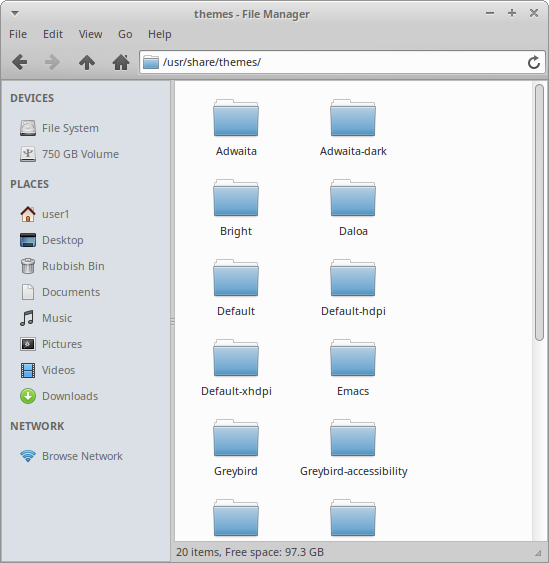Select the Emacs theme folder

(x=353, y=368)
